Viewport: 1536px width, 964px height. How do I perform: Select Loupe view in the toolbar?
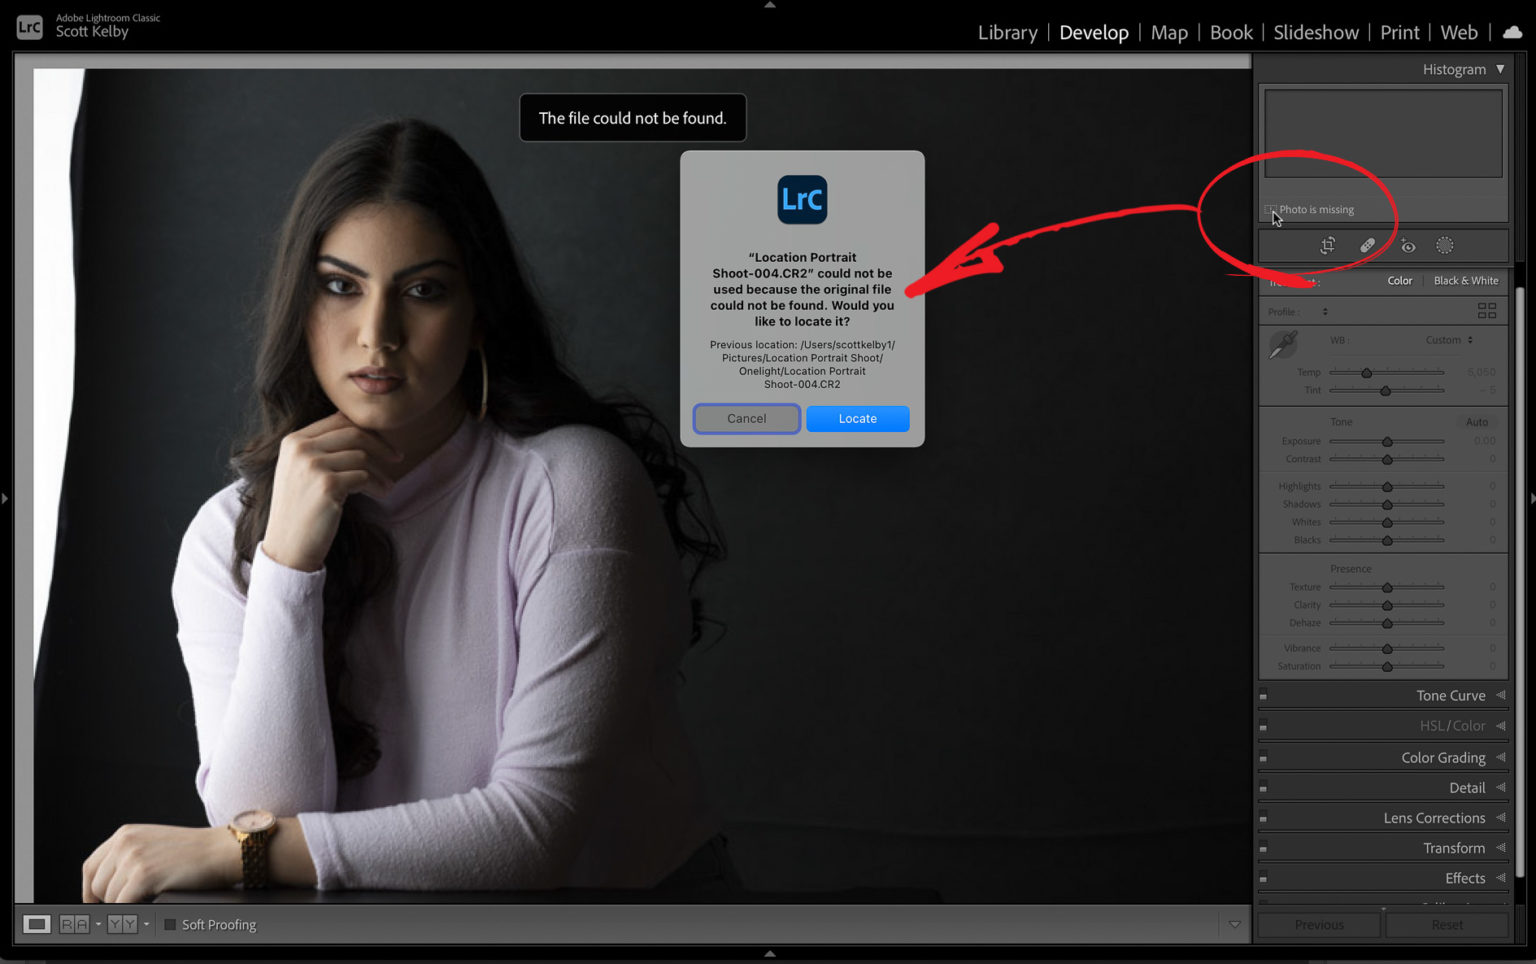36,924
